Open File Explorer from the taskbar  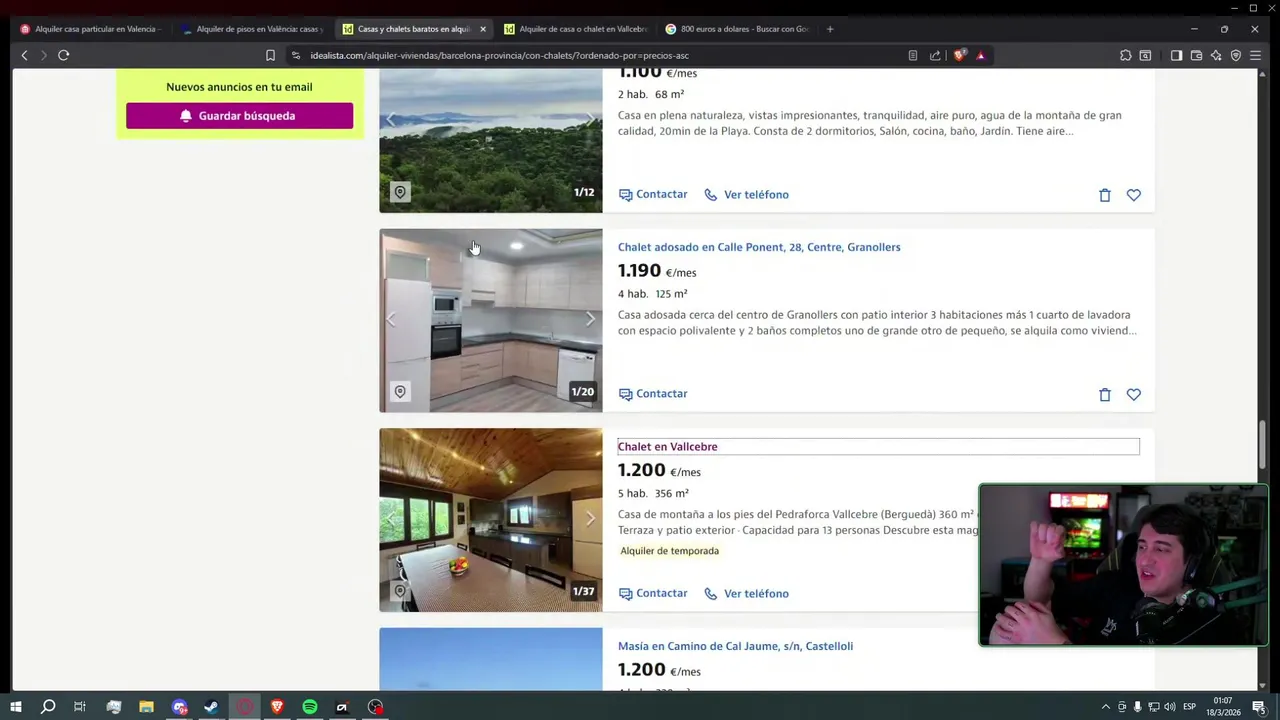146,707
